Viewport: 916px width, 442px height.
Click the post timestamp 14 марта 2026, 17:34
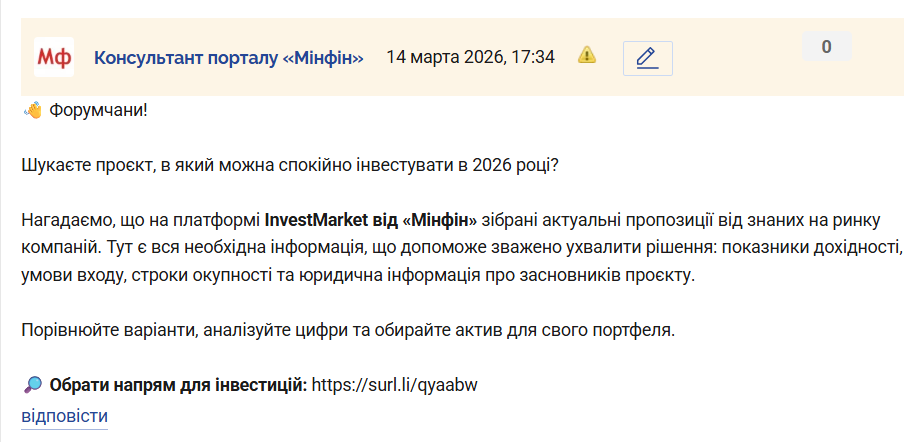470,57
